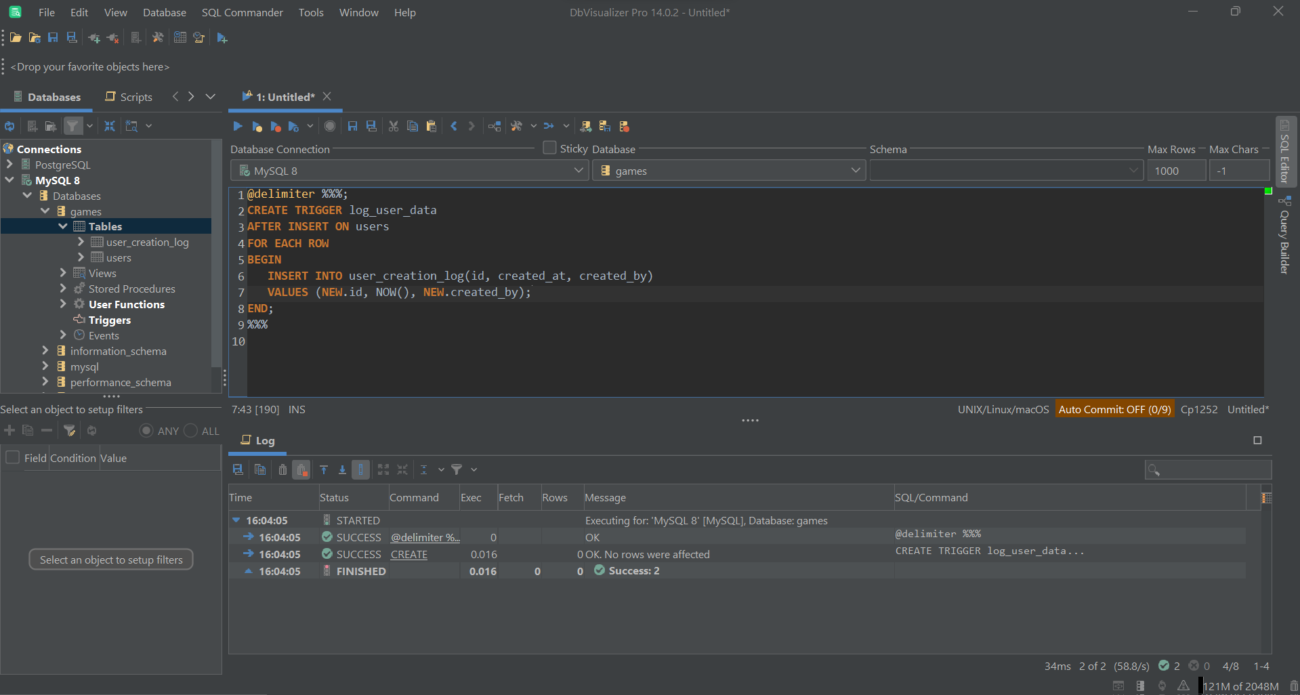Pin the Log scroll lock icon
This screenshot has height=695, width=1300.
[360, 469]
